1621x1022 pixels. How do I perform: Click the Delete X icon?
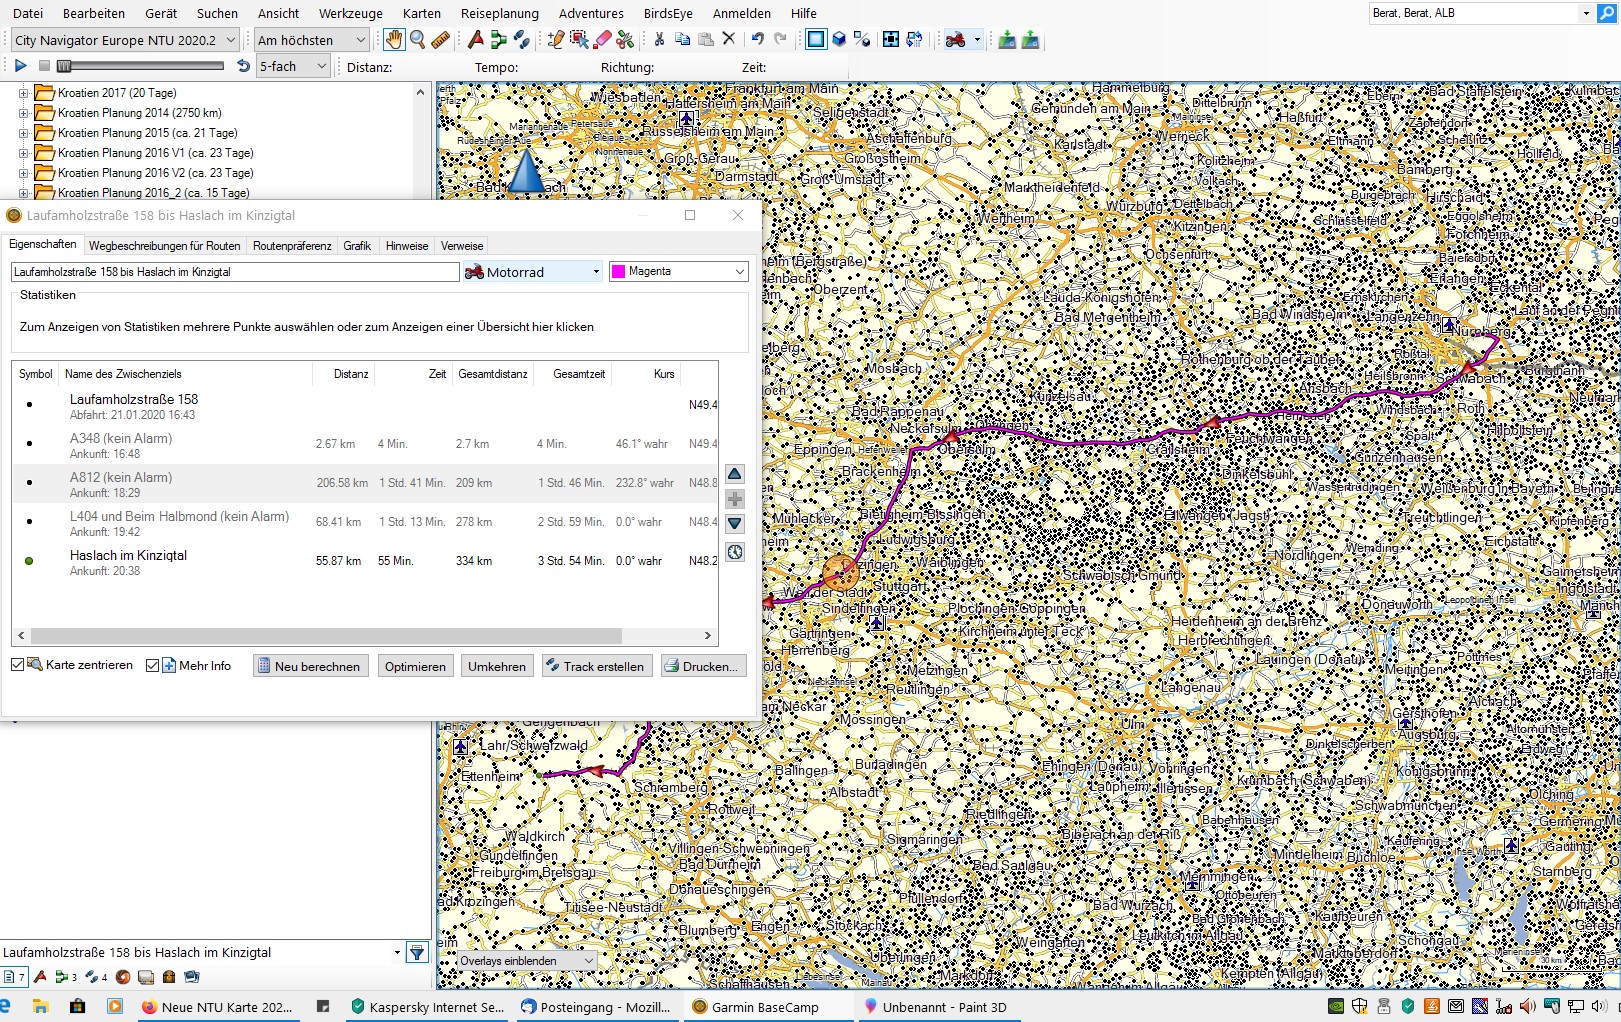click(x=729, y=39)
